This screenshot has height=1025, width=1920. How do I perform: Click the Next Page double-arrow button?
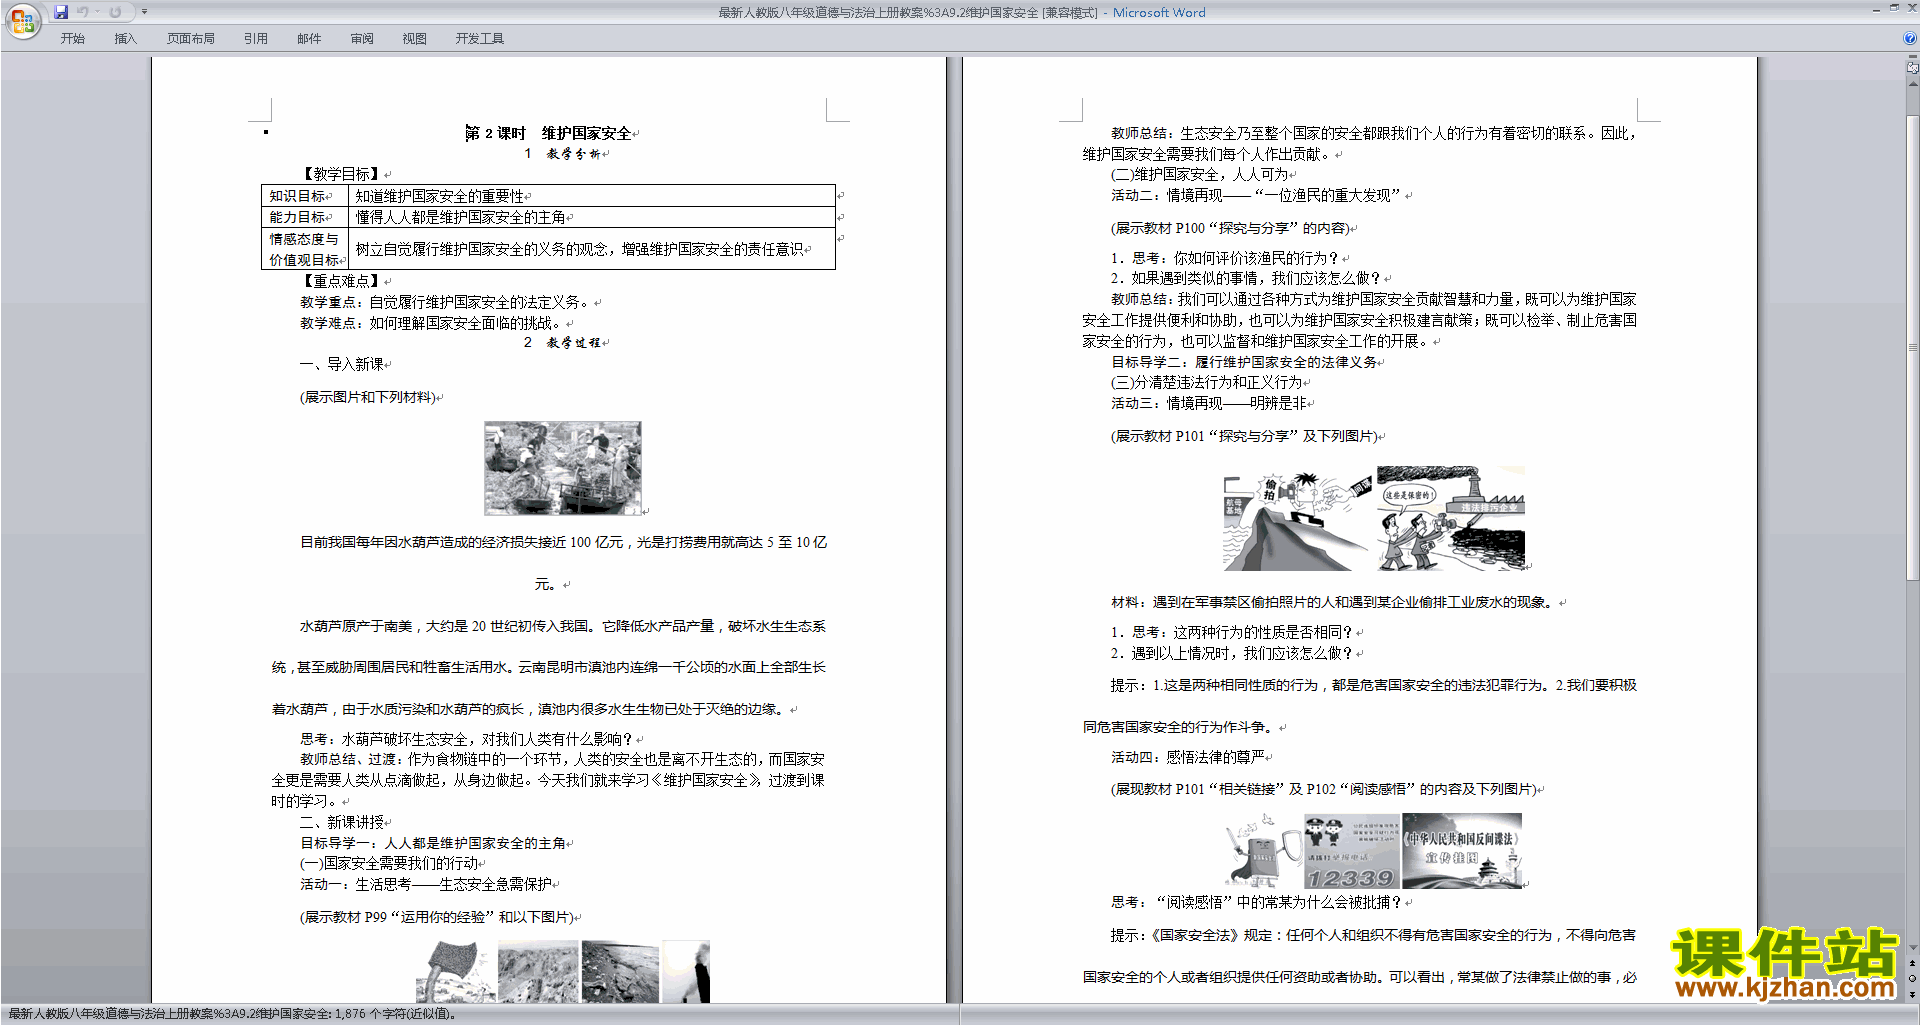point(1913,994)
